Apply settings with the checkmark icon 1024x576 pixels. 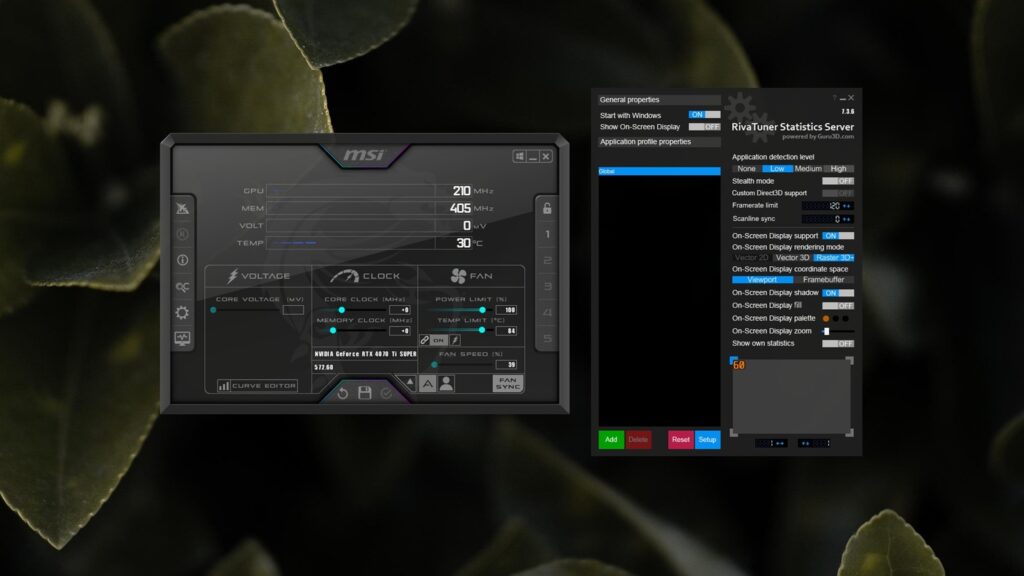(x=387, y=392)
